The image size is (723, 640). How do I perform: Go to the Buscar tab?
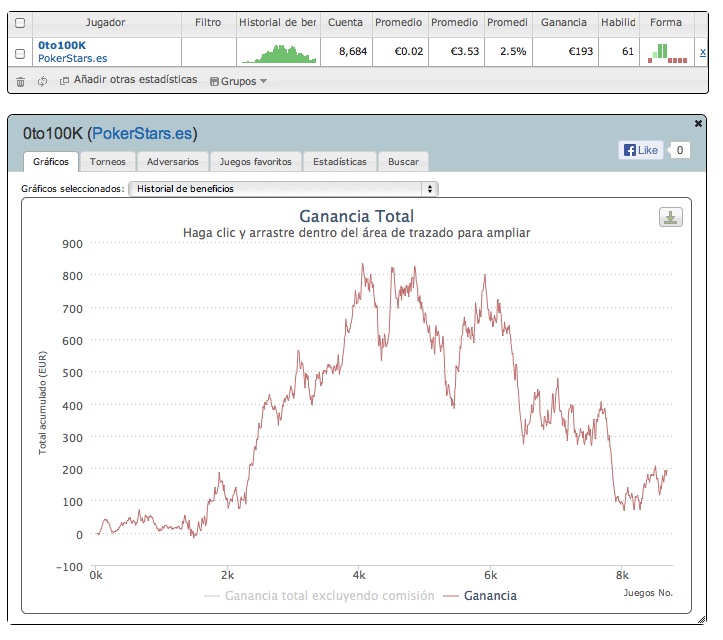(403, 162)
